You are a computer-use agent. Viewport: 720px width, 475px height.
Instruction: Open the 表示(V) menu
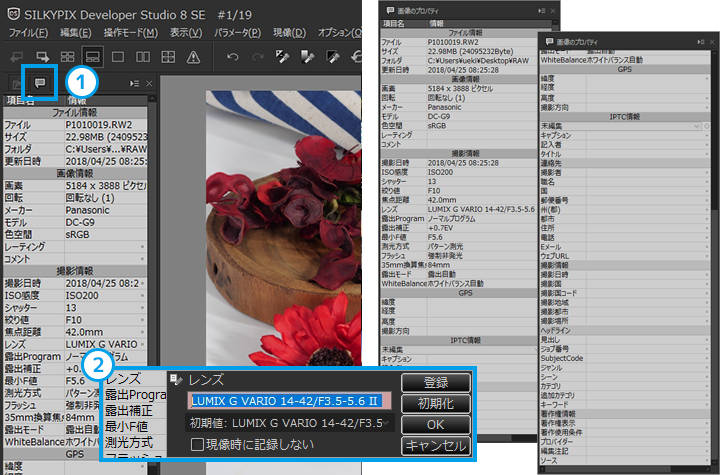pyautogui.click(x=186, y=33)
